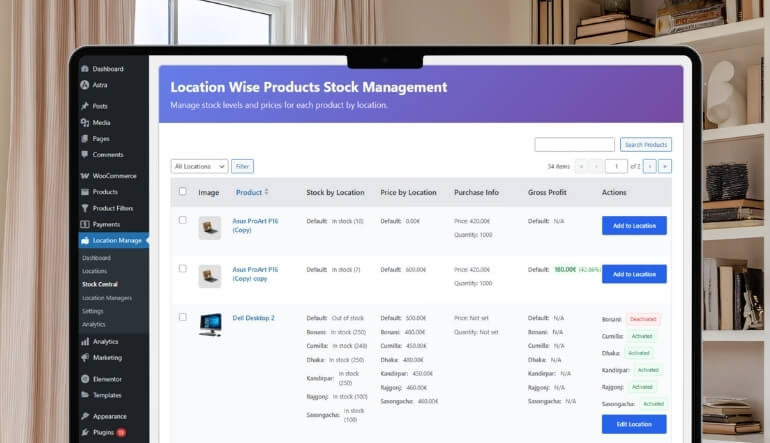The width and height of the screenshot is (770, 443).
Task: Click the Pages icon
Action: coord(85,139)
